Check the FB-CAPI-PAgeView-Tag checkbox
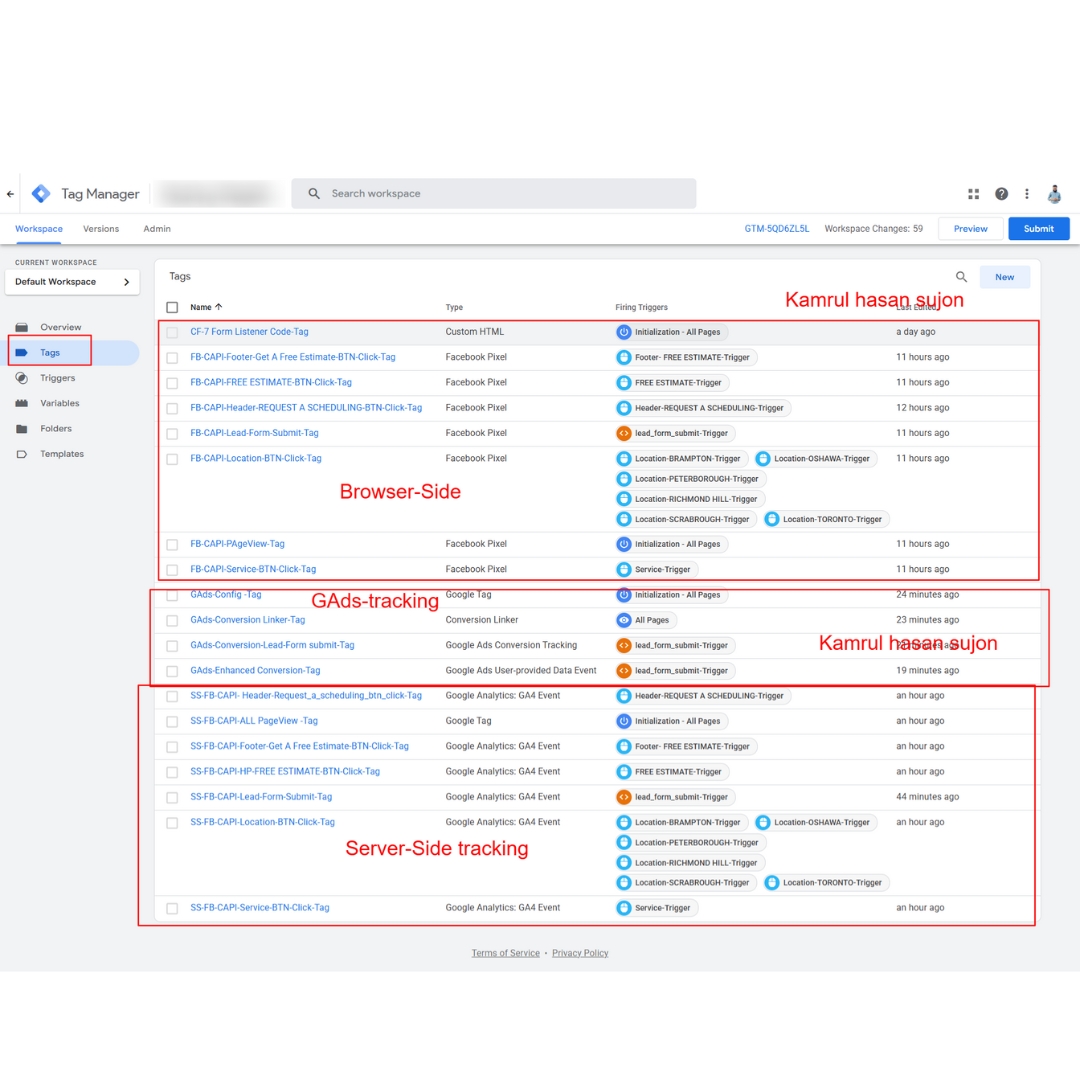The width and height of the screenshot is (1080, 1080). click(x=172, y=545)
